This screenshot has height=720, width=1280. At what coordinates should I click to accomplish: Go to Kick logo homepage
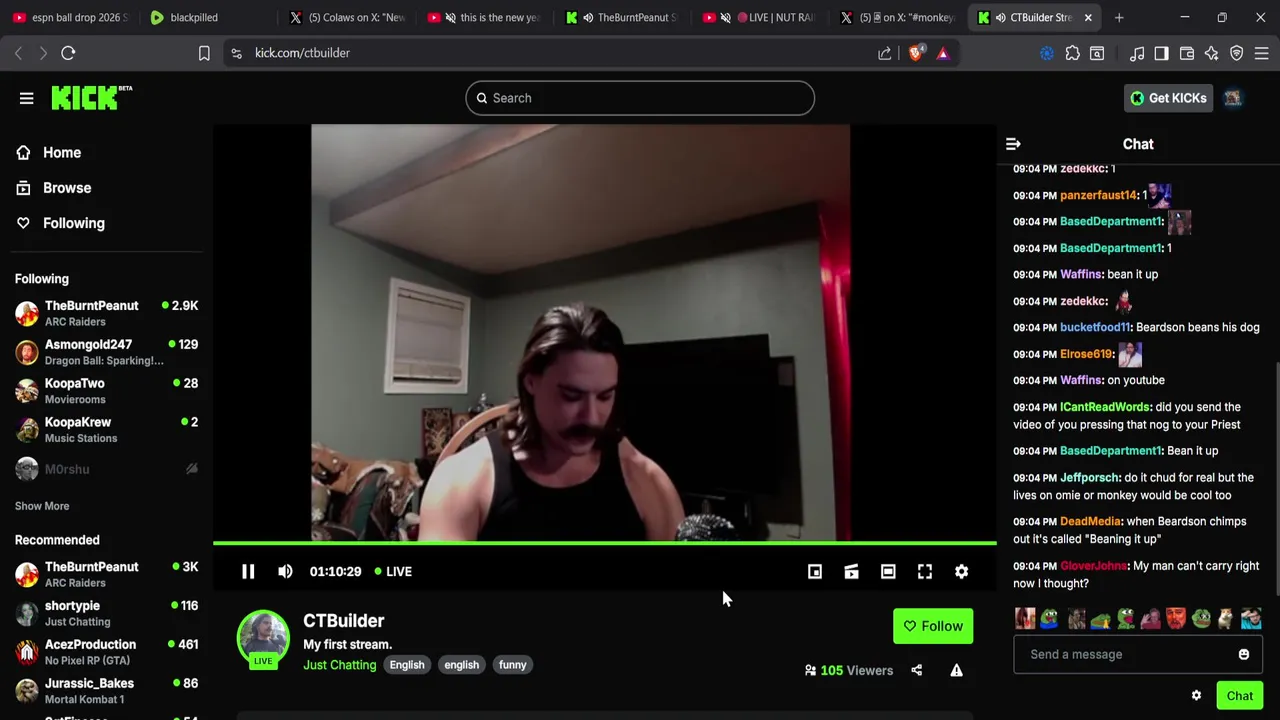tap(91, 97)
